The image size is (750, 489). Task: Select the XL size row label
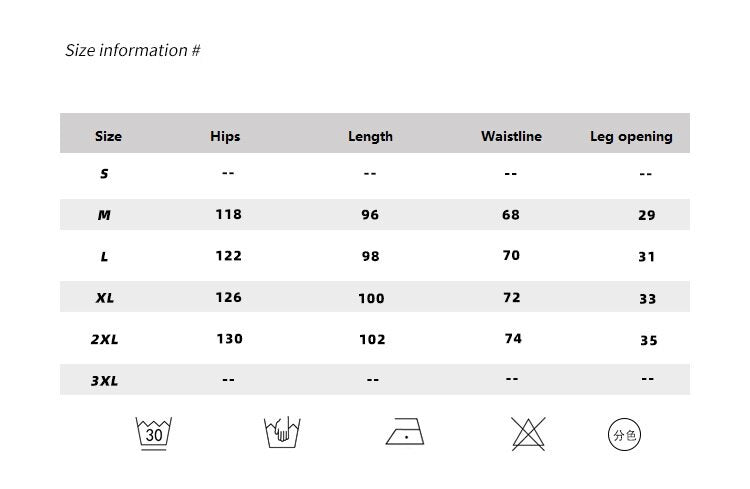click(x=105, y=298)
